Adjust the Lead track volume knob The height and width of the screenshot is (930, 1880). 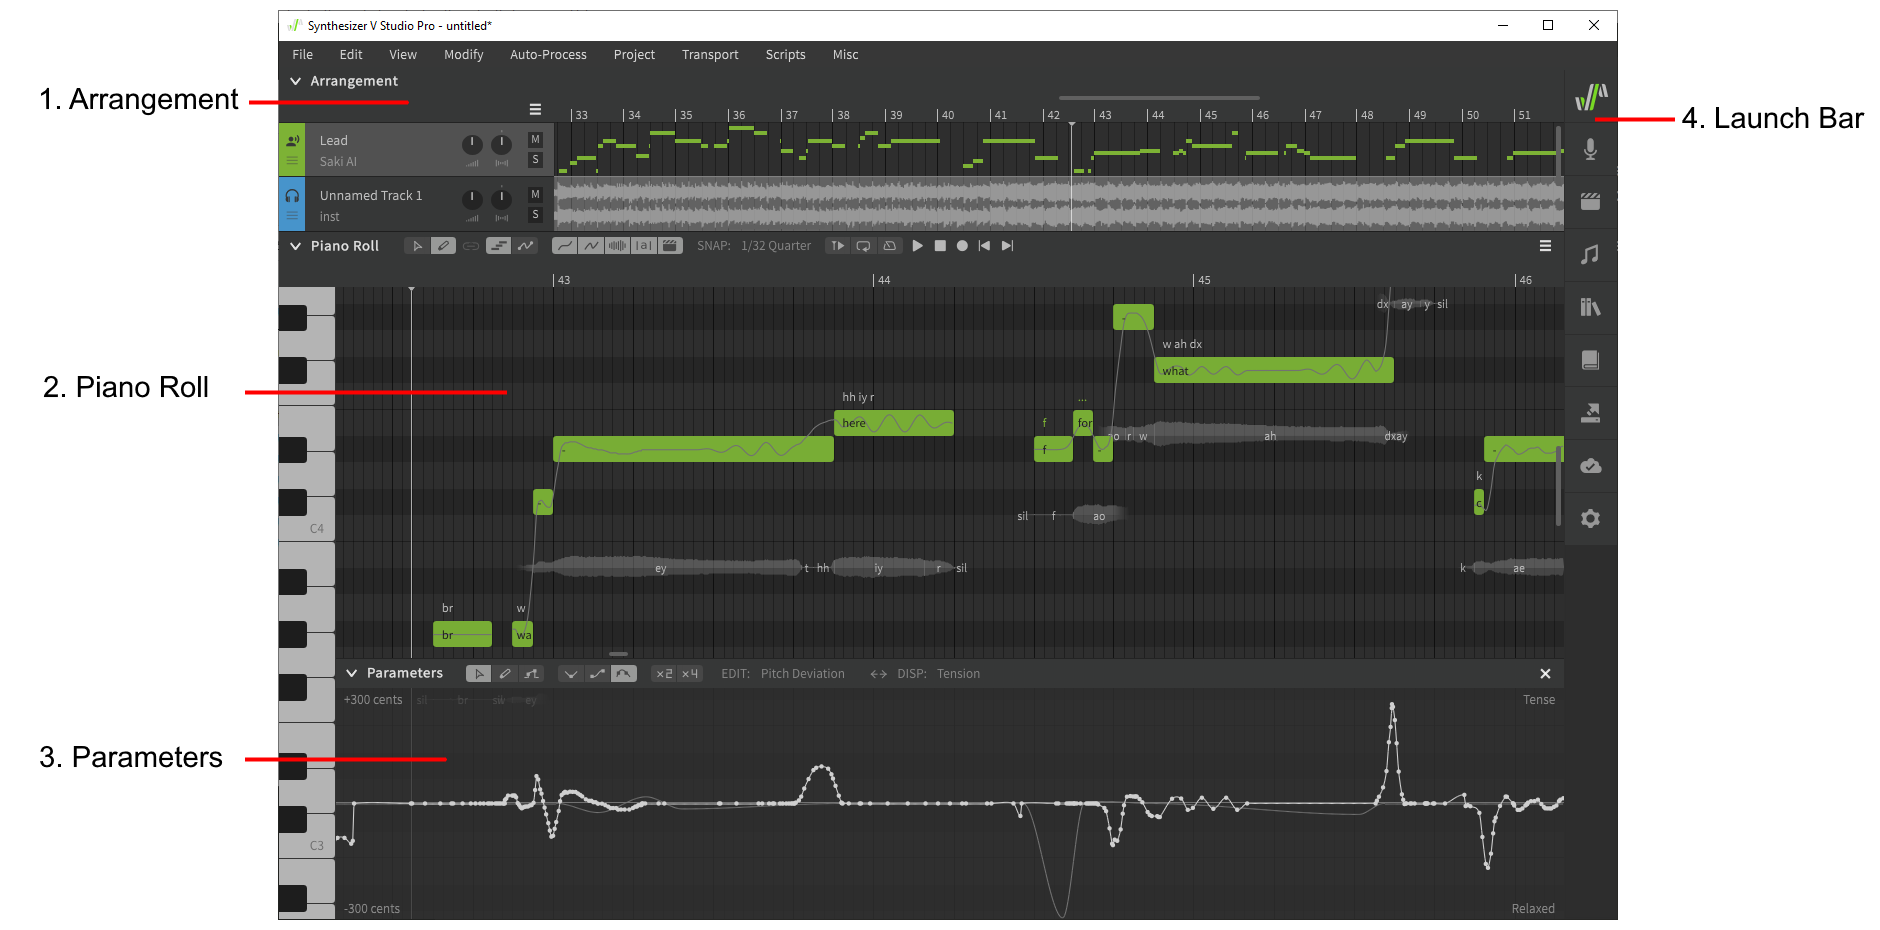click(472, 145)
